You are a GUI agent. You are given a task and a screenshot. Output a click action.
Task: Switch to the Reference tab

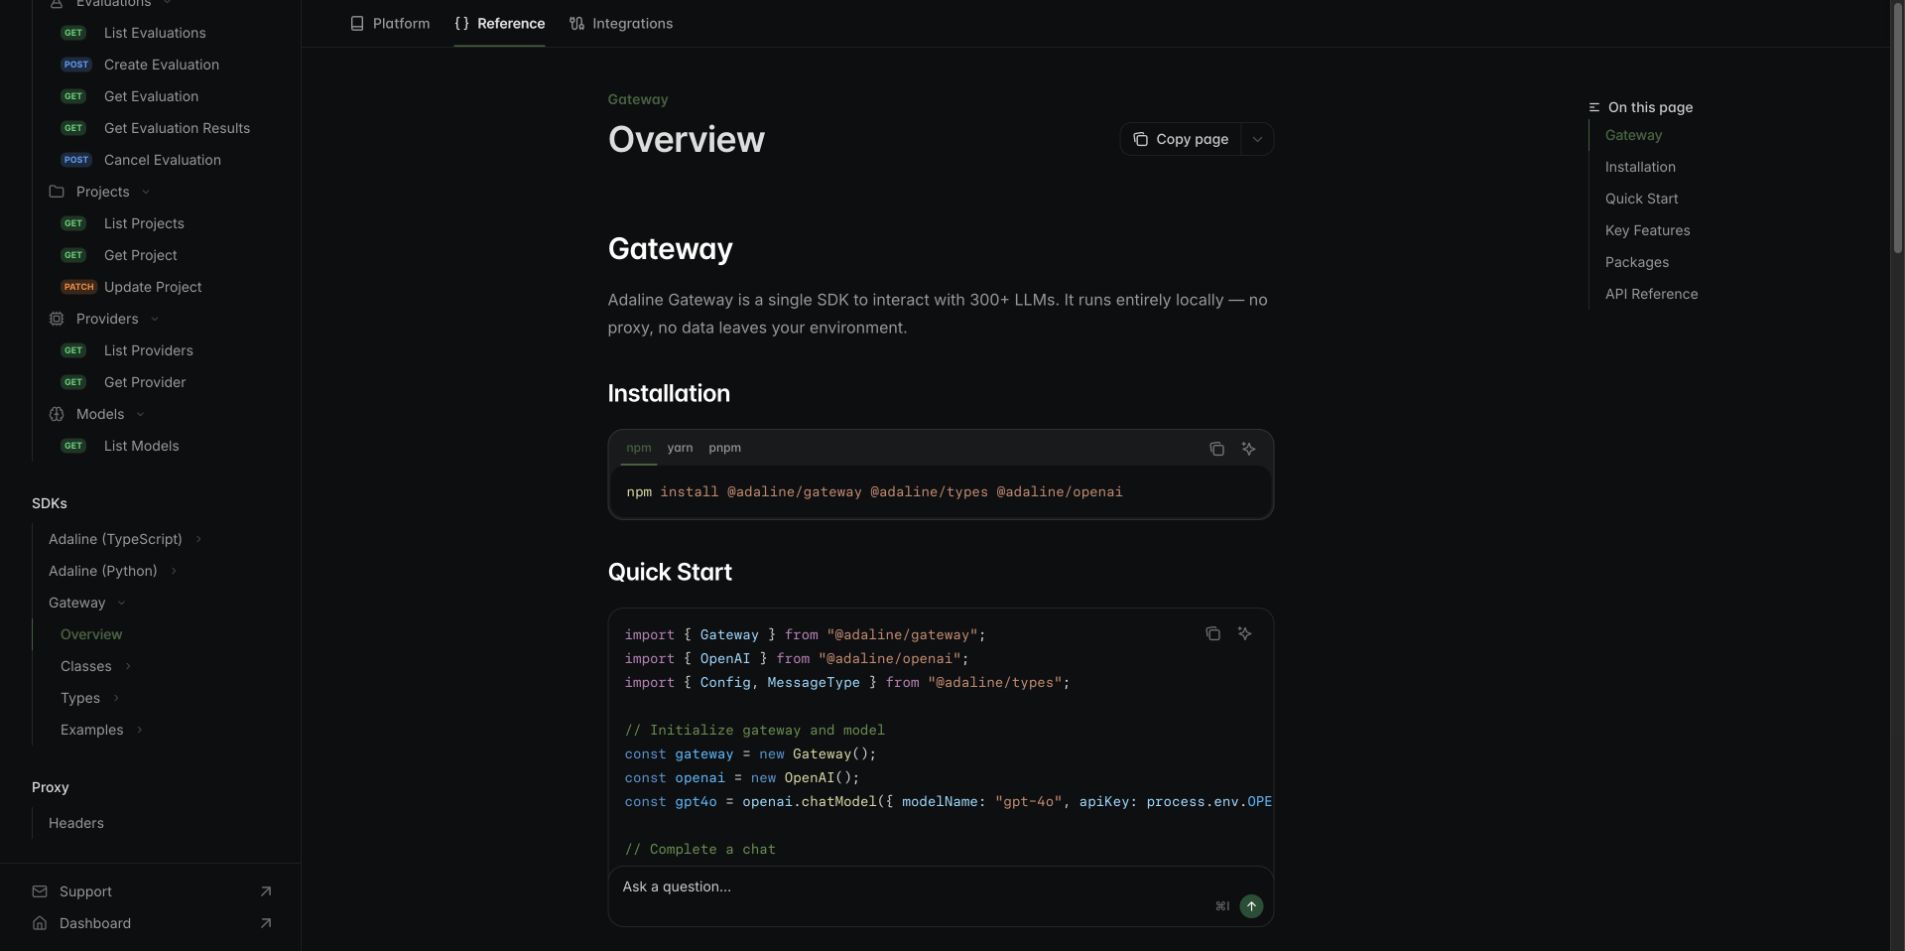500,23
